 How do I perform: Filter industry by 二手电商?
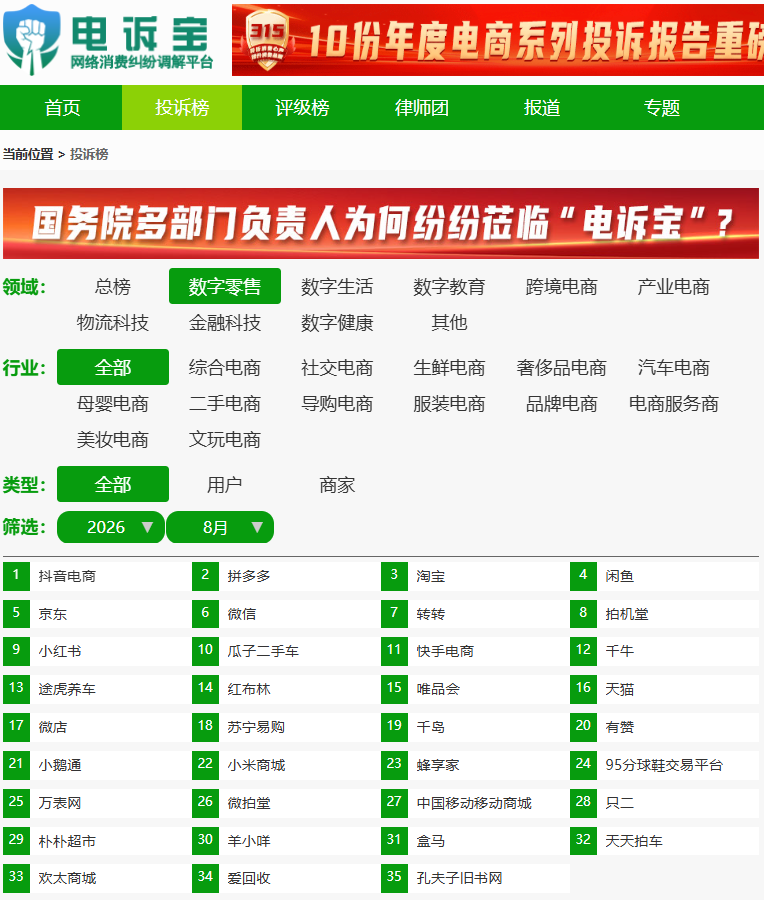pos(225,404)
